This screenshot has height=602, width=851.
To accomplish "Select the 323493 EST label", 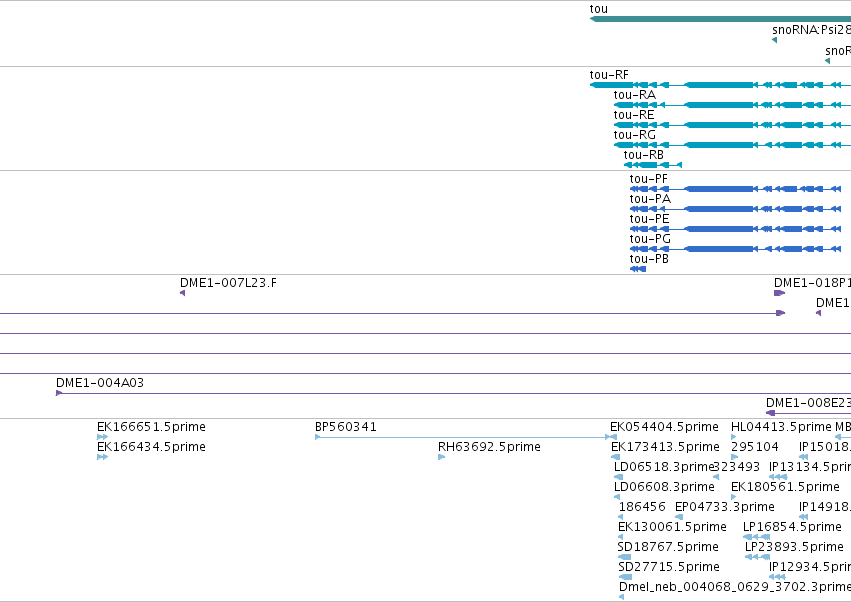I will (x=736, y=467).
